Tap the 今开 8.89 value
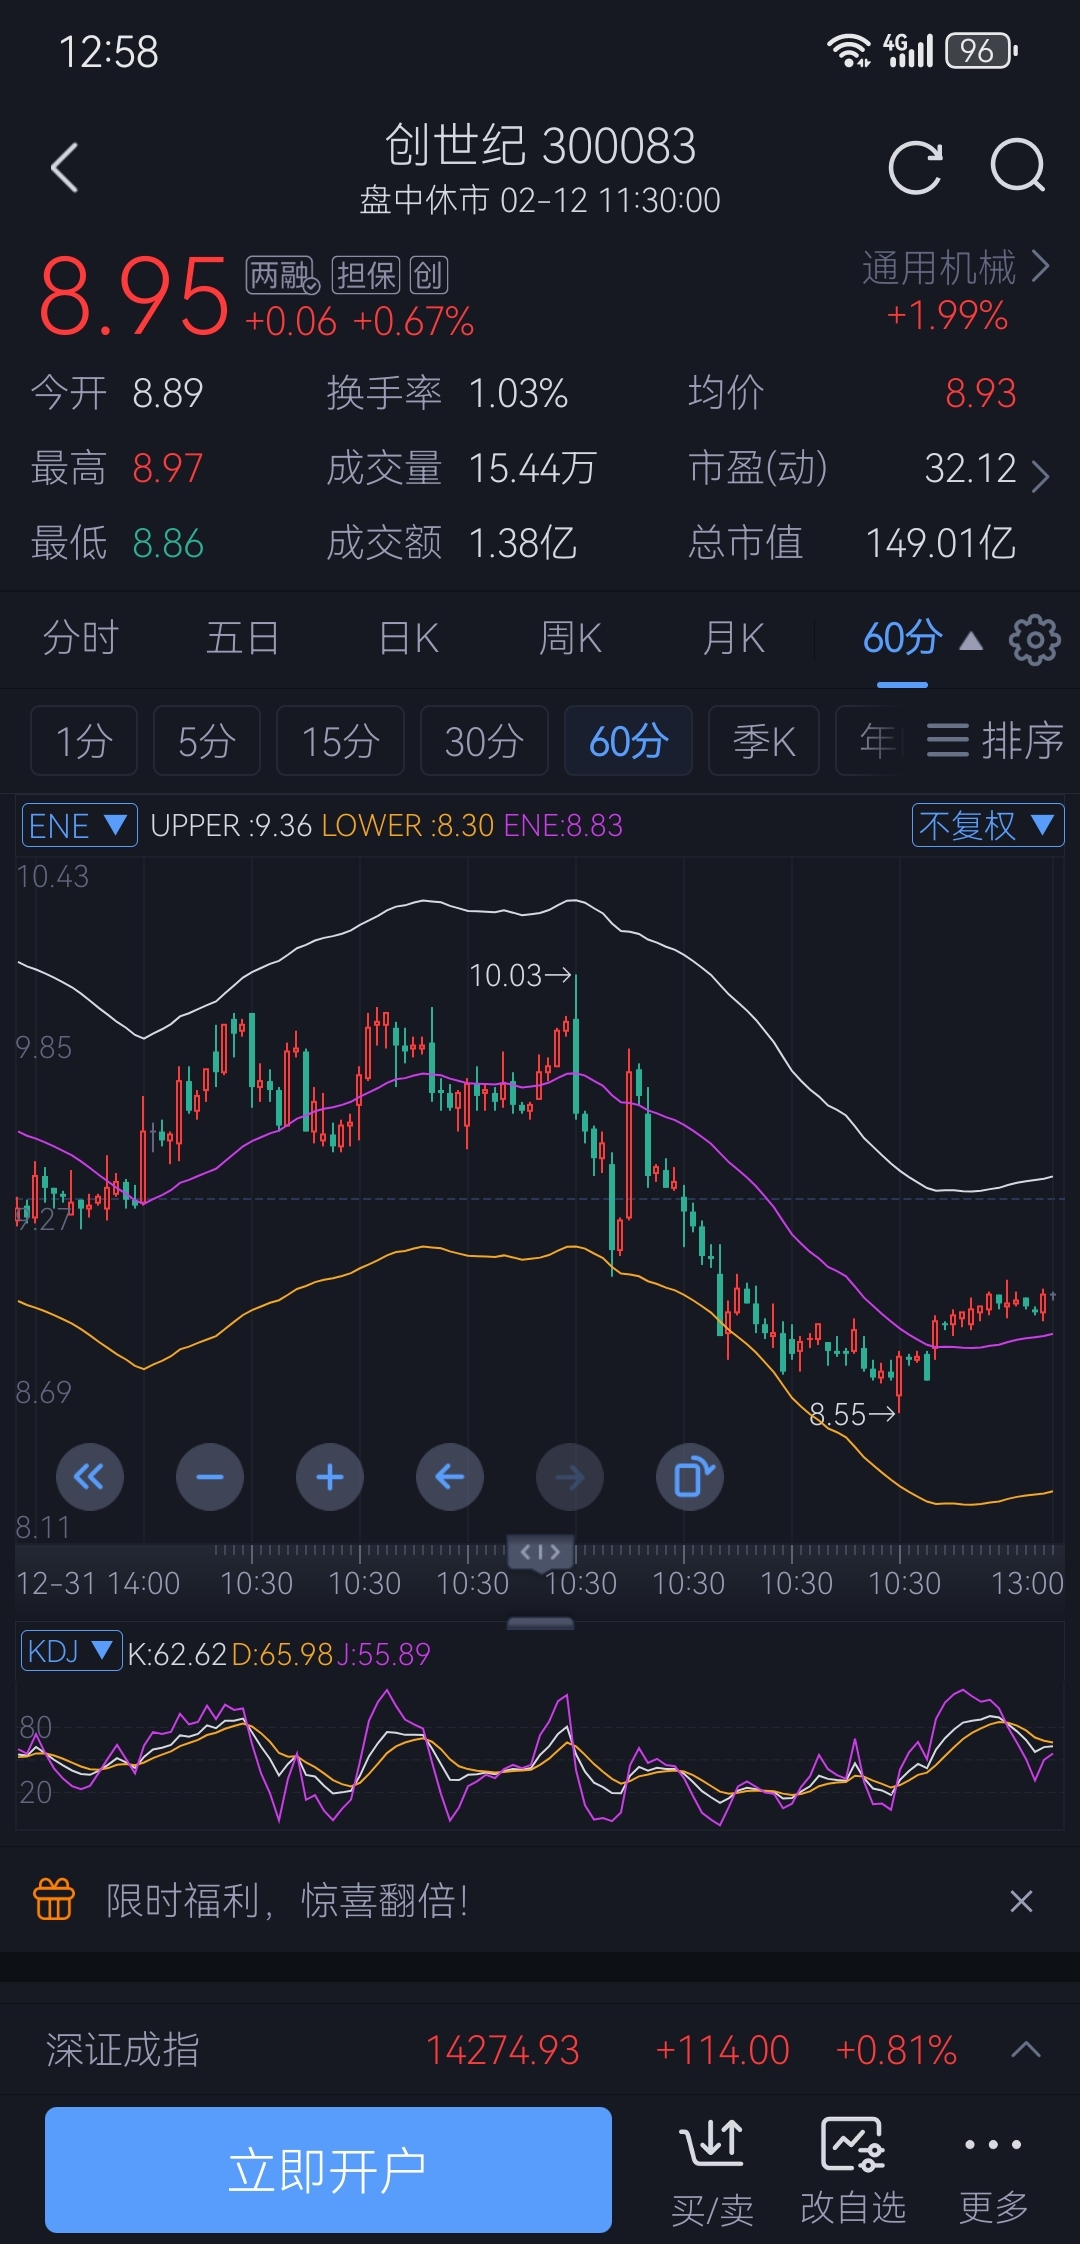The height and width of the screenshot is (2244, 1080). (x=167, y=393)
